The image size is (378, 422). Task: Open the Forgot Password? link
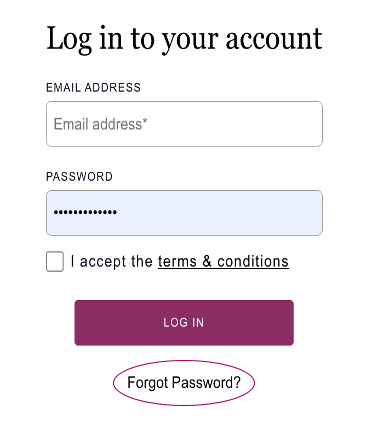pyautogui.click(x=184, y=383)
